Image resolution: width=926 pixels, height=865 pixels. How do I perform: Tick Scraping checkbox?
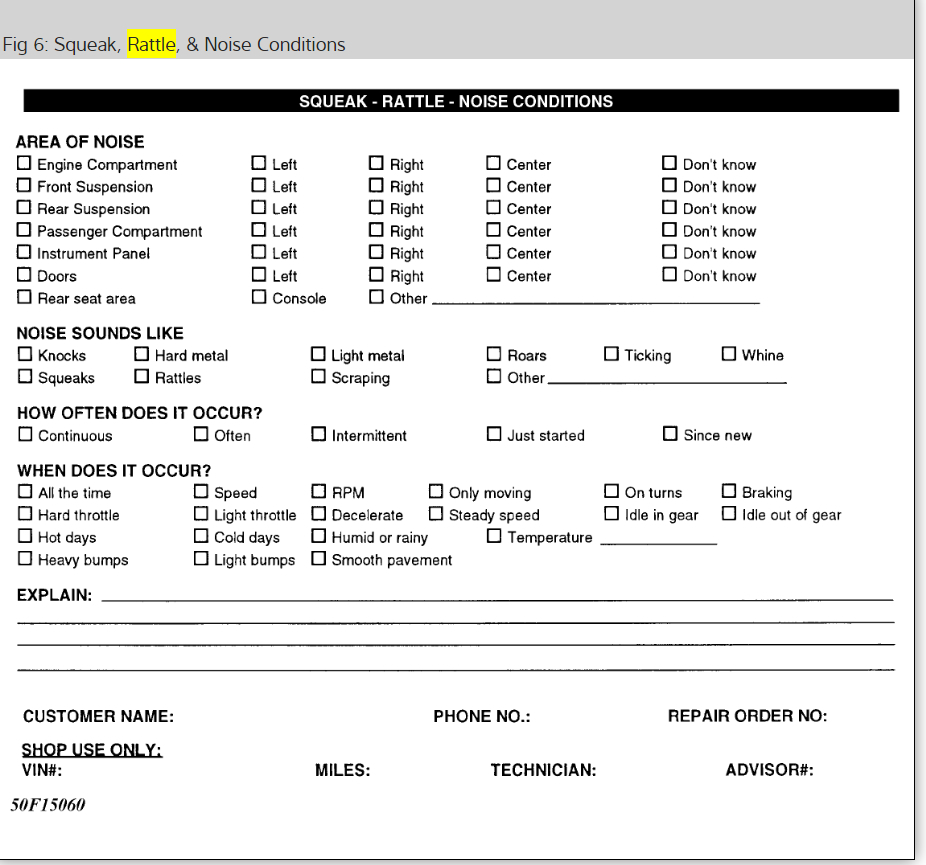coord(318,377)
